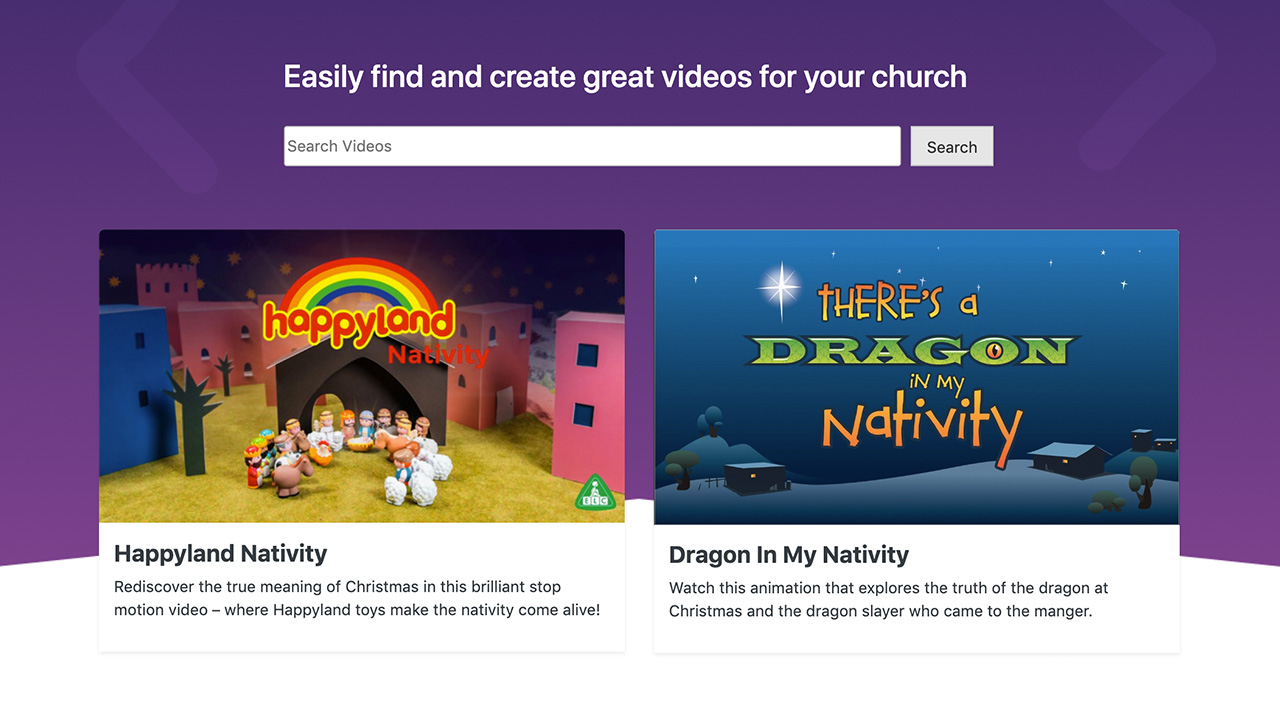Click the ELC logo badge on Happyland thumbnail

point(595,494)
